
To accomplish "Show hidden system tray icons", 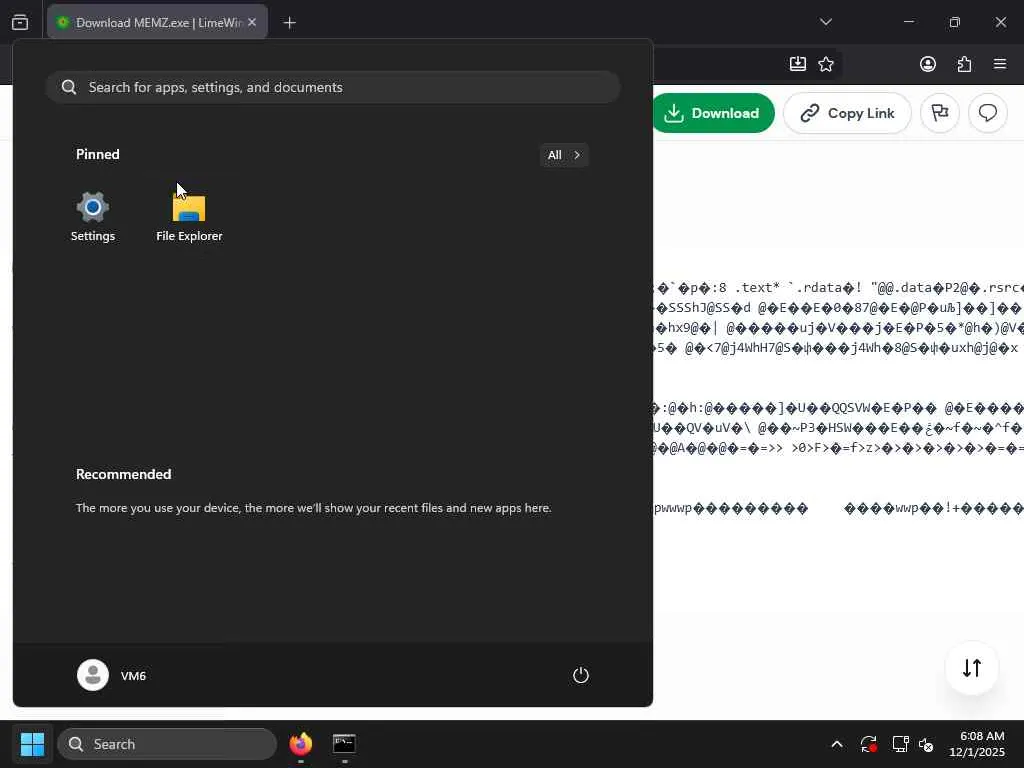I will tap(837, 744).
